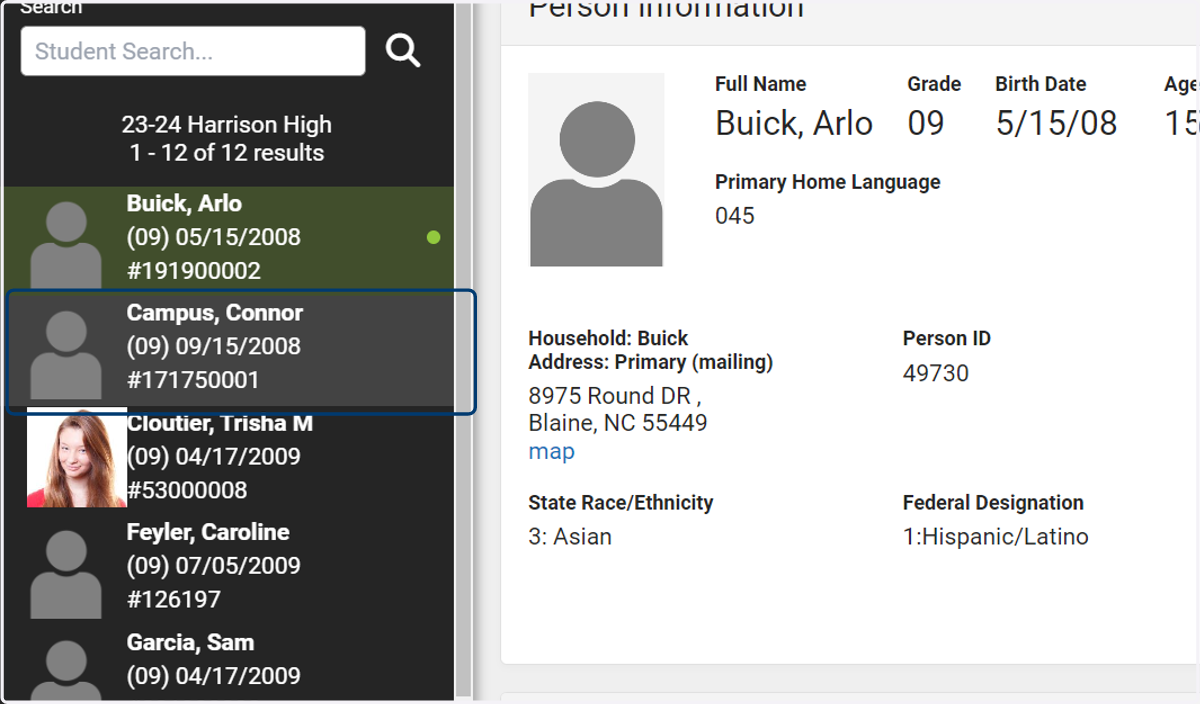Viewport: 1200px width, 704px height.
Task: Click the Student Search input field
Action: (x=193, y=51)
